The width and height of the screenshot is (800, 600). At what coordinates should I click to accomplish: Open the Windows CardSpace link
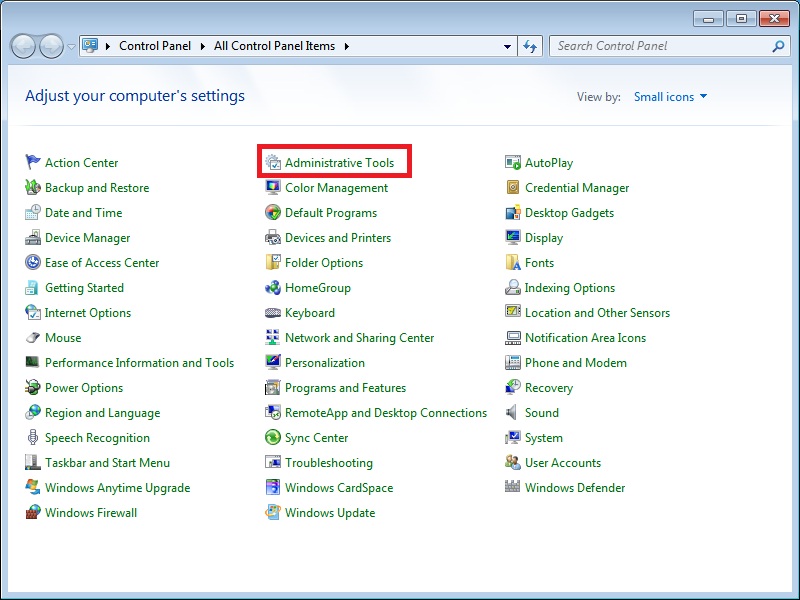339,488
